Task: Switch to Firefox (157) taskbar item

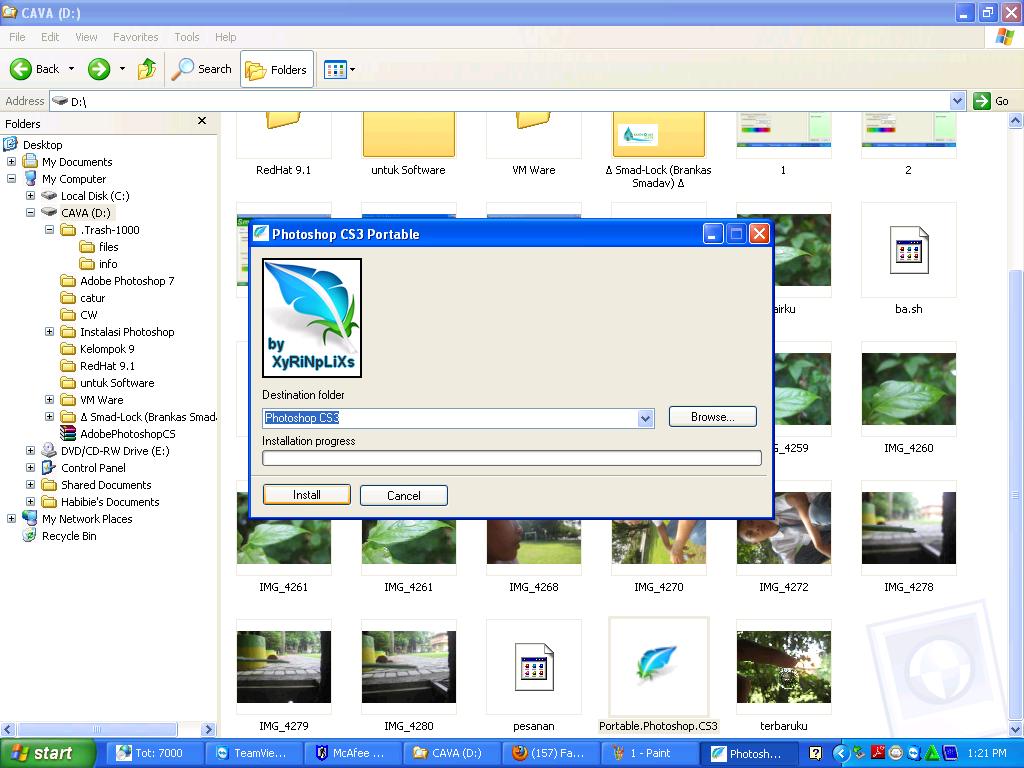Action: (x=549, y=753)
